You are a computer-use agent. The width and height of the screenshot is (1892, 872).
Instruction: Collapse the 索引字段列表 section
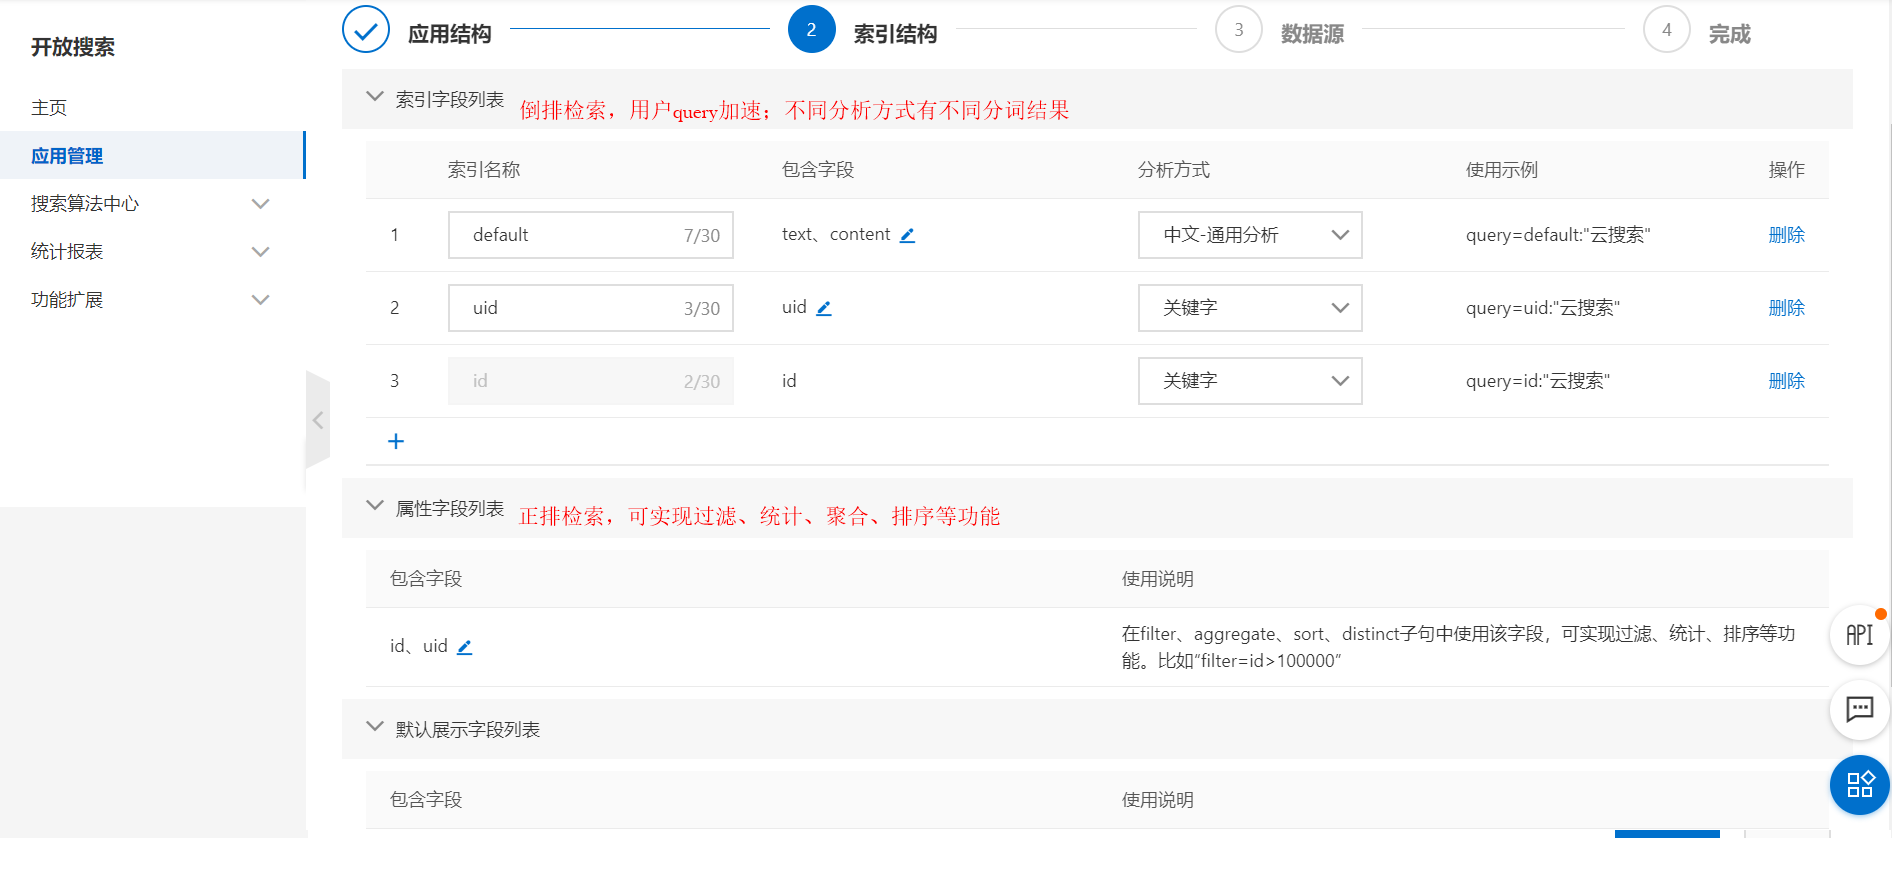[375, 97]
